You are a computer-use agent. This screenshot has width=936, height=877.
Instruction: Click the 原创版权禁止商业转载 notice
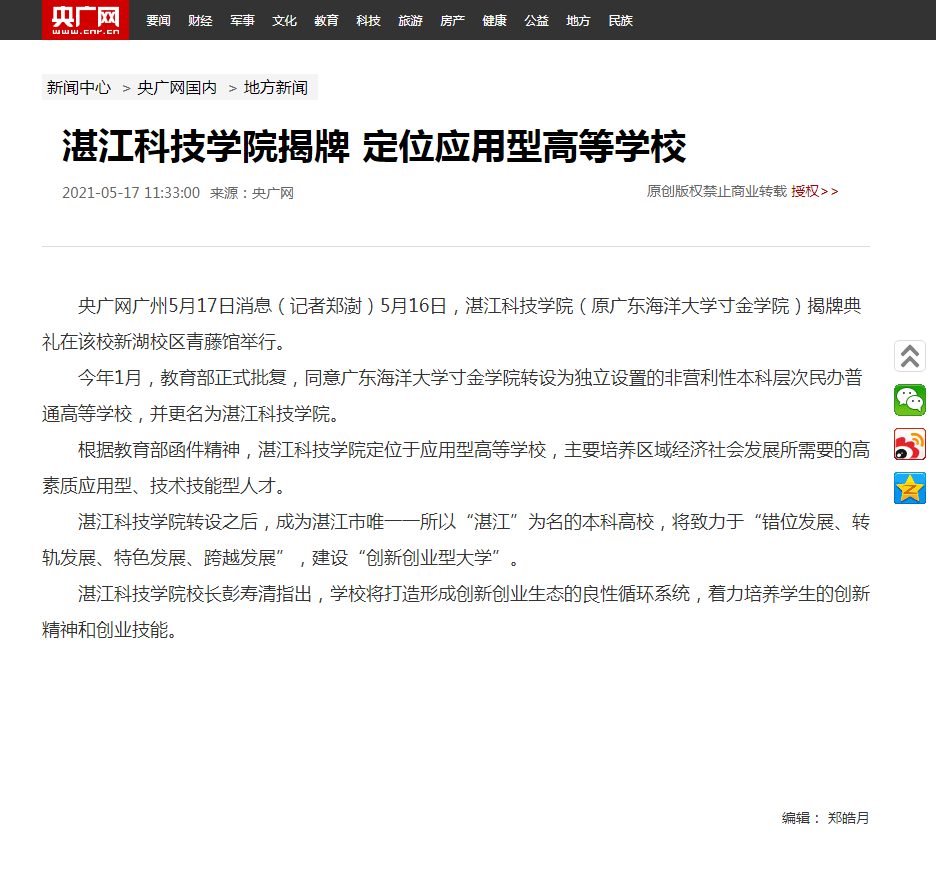coord(717,192)
